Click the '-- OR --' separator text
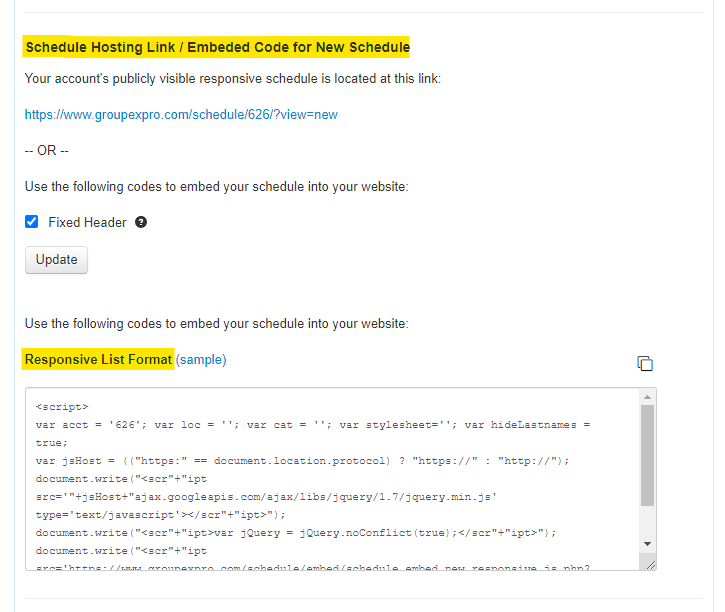 [x=47, y=151]
